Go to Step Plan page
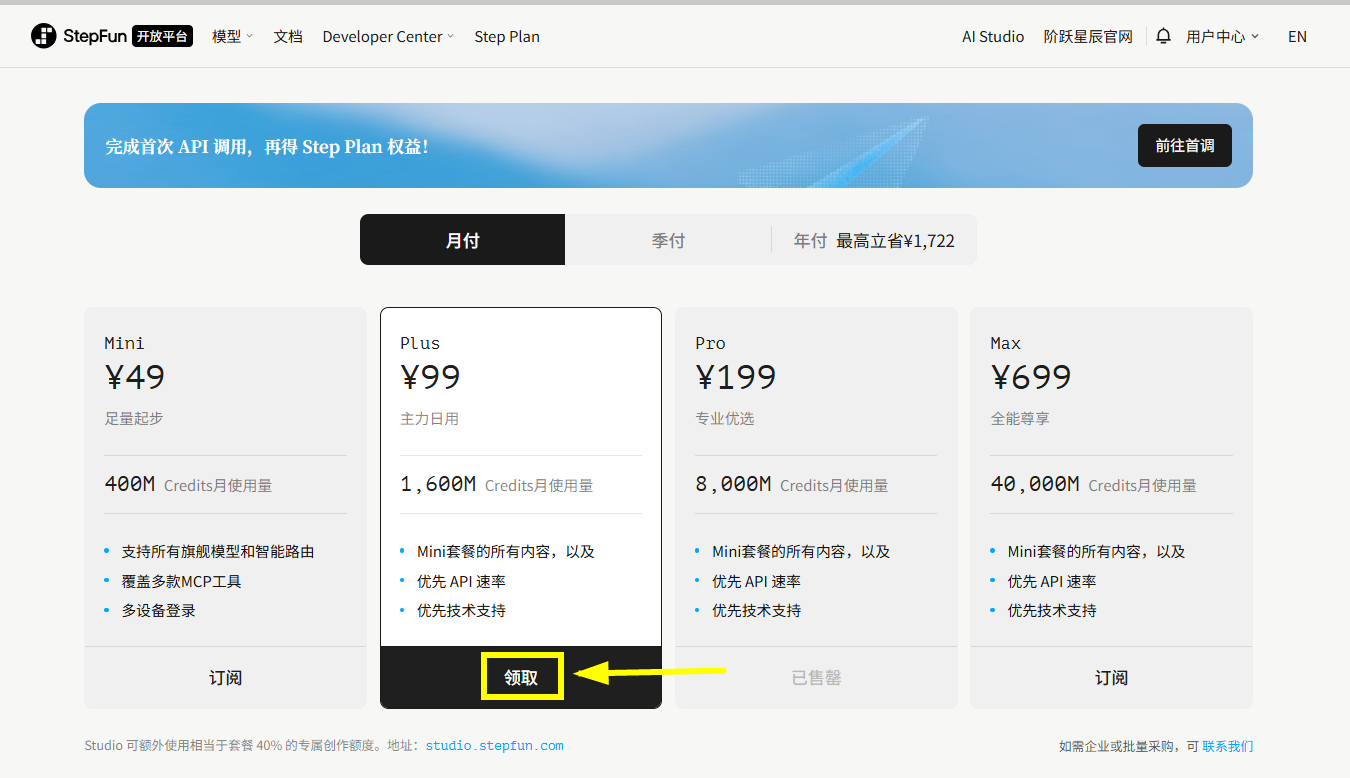This screenshot has width=1350, height=778. tap(507, 36)
